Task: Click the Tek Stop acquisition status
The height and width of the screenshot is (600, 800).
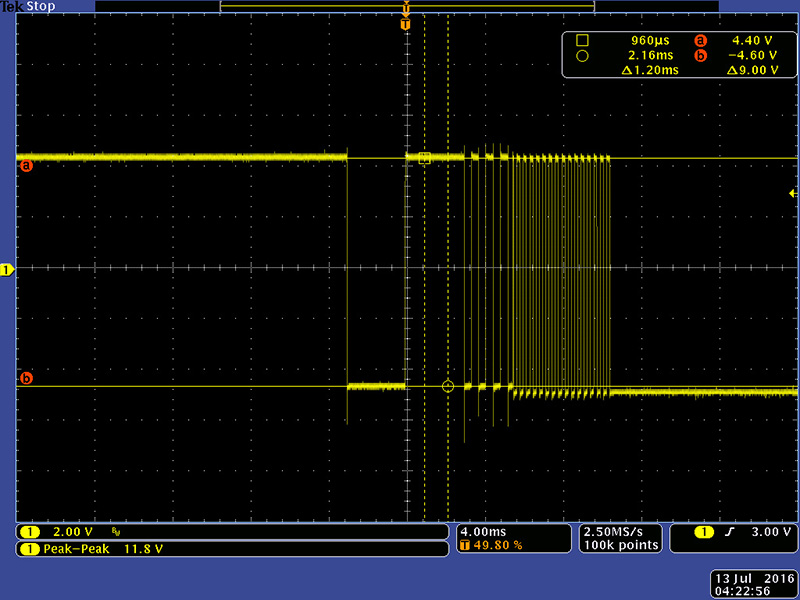Action: pyautogui.click(x=29, y=7)
